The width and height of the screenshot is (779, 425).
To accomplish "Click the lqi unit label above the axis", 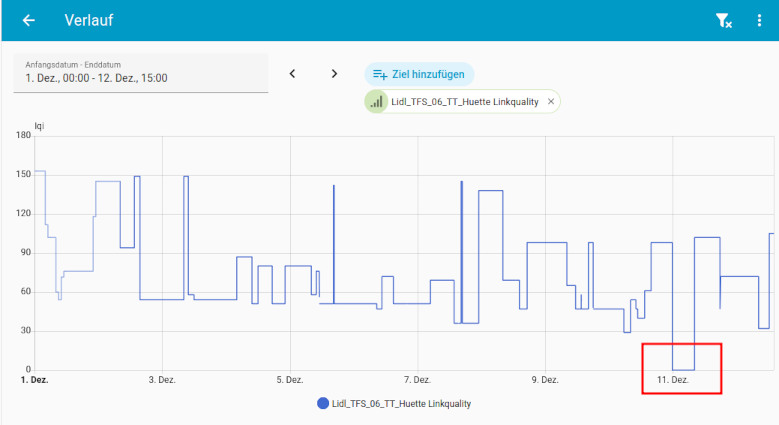I will point(39,125).
